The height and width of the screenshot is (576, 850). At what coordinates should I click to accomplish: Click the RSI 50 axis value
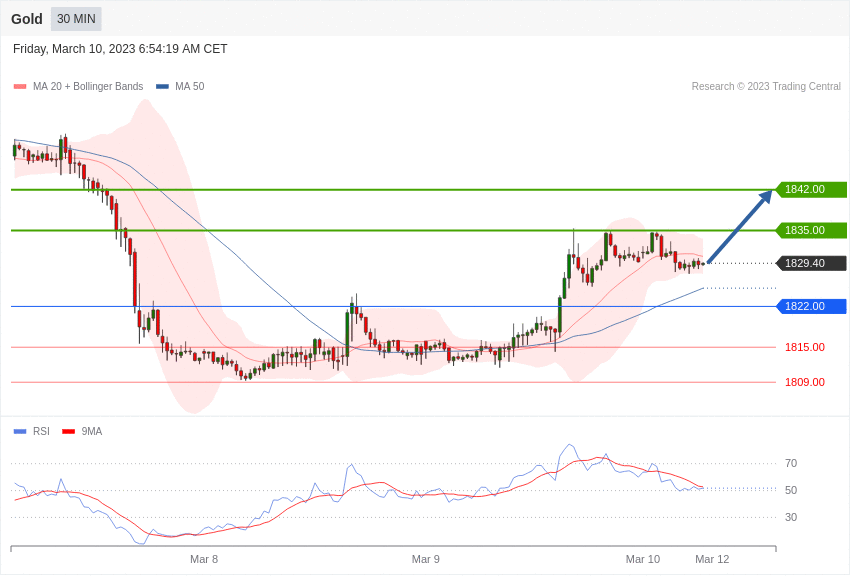[791, 490]
